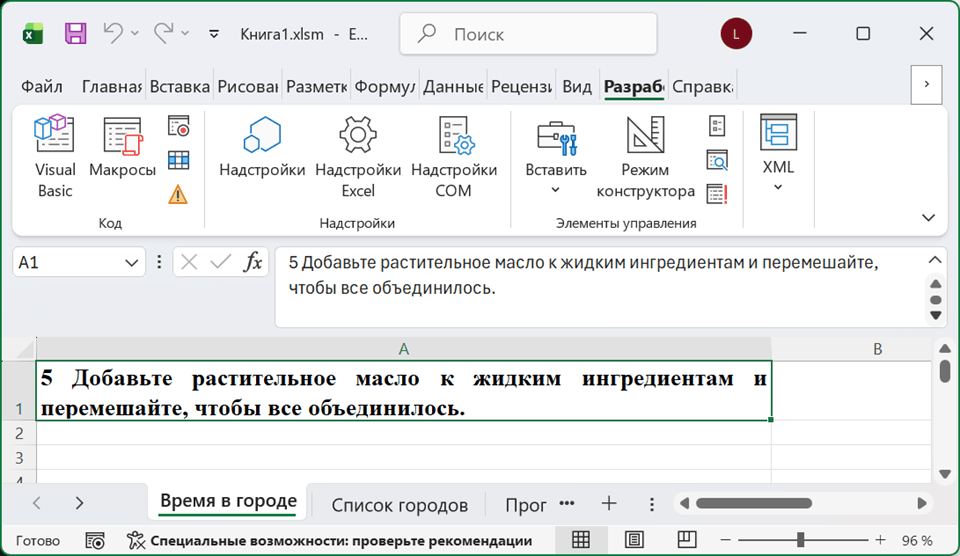Select column B header
This screenshot has height=556, width=960.
(x=877, y=349)
